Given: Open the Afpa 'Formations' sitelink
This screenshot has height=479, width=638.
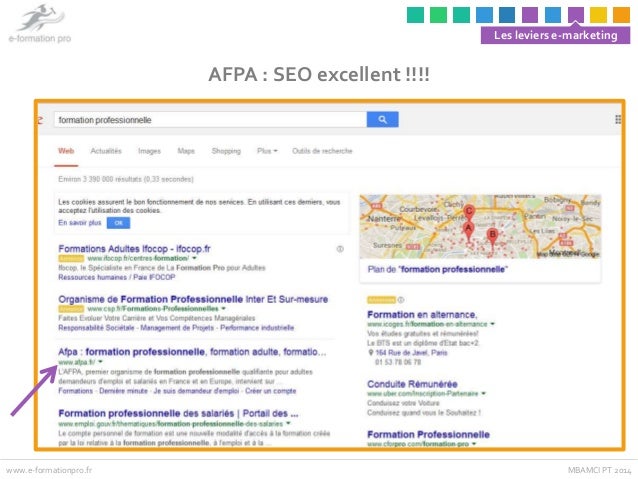Looking at the screenshot, I should click(x=76, y=391).
